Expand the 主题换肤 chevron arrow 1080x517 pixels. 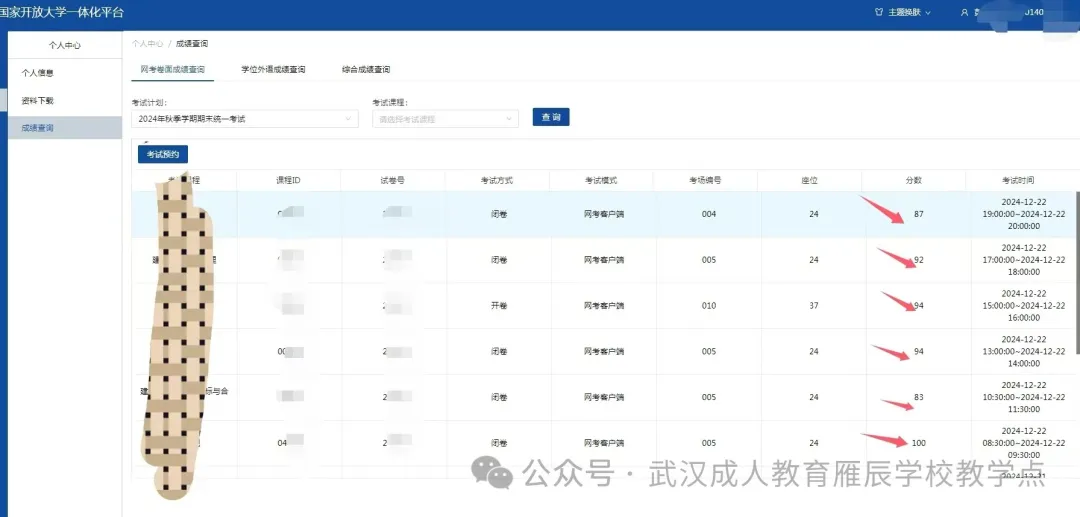(928, 12)
